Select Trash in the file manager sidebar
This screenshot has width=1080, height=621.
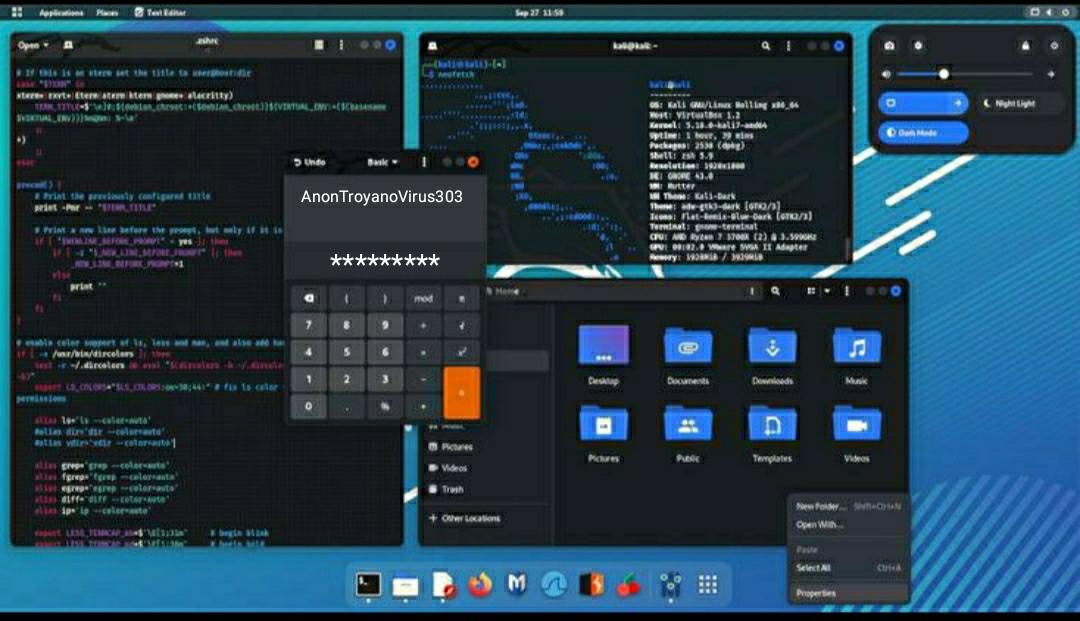pos(446,489)
